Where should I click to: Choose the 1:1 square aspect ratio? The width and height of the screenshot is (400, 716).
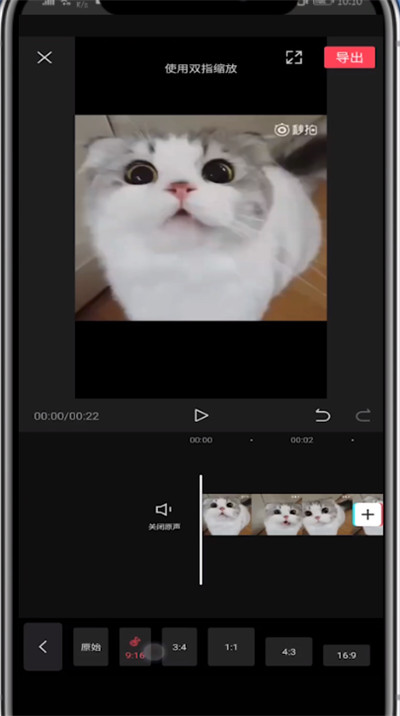[231, 647]
